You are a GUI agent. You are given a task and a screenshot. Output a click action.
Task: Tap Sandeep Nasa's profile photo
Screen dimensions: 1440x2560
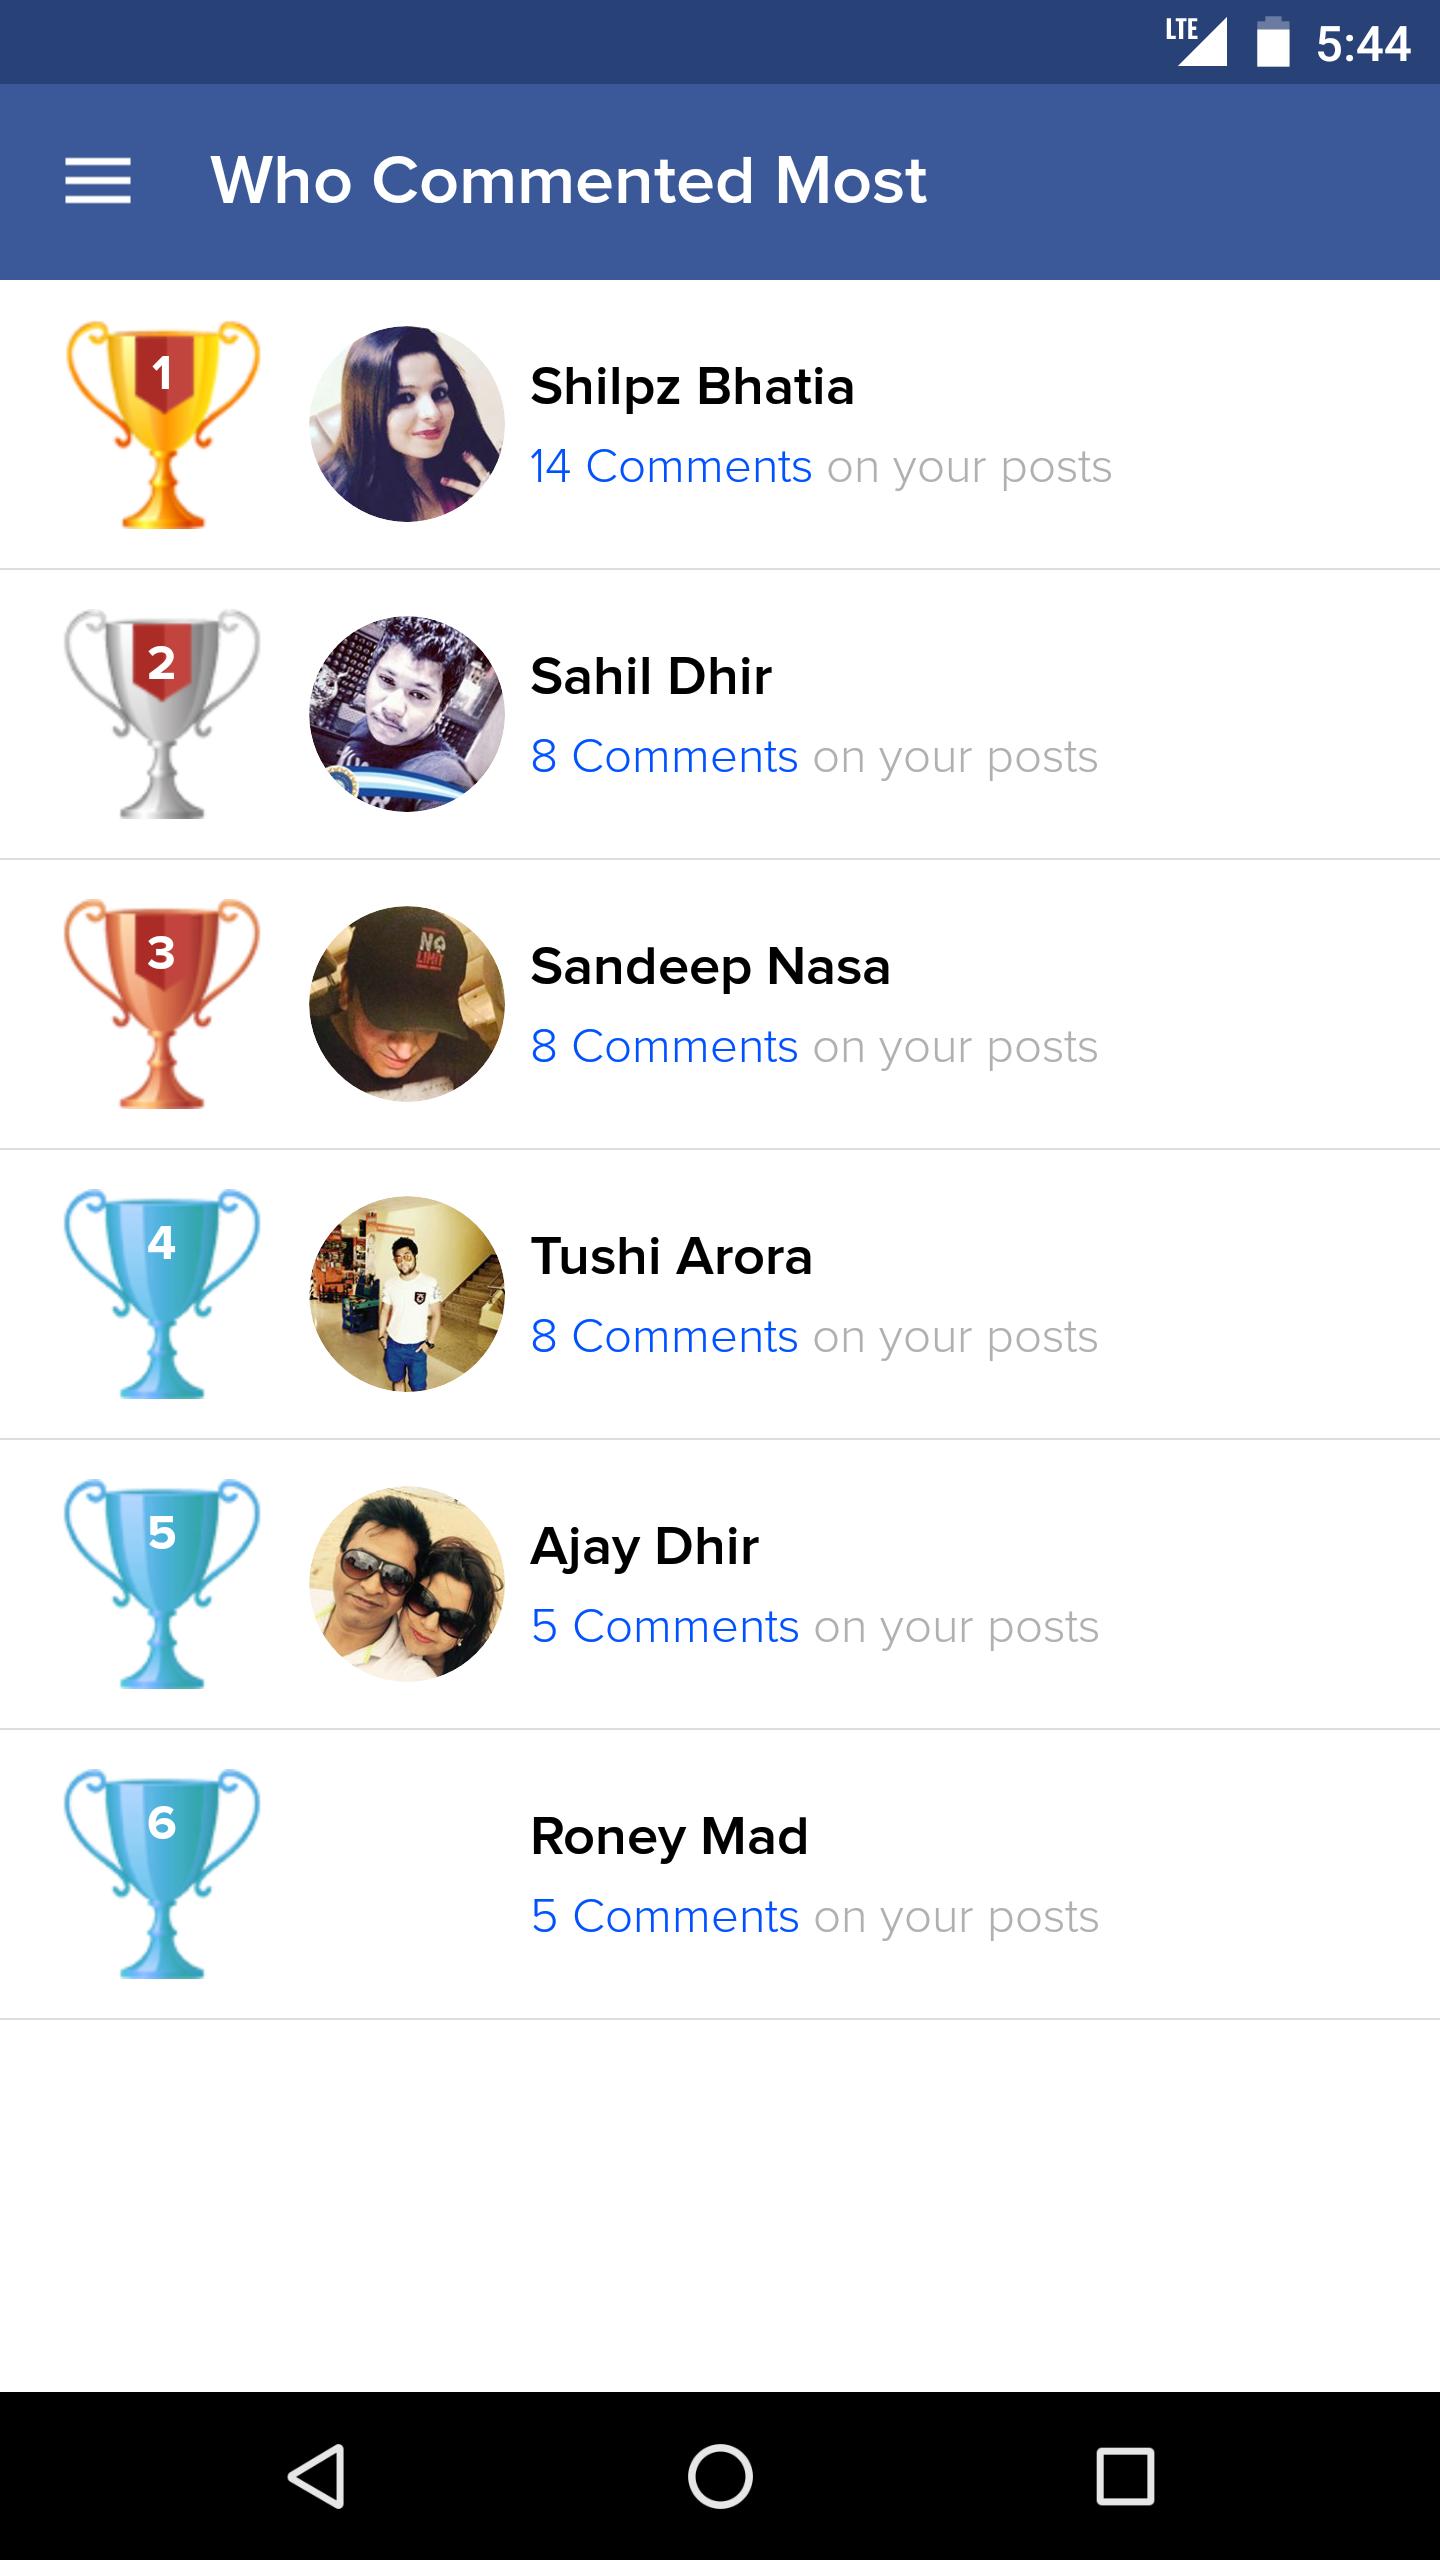(407, 1004)
